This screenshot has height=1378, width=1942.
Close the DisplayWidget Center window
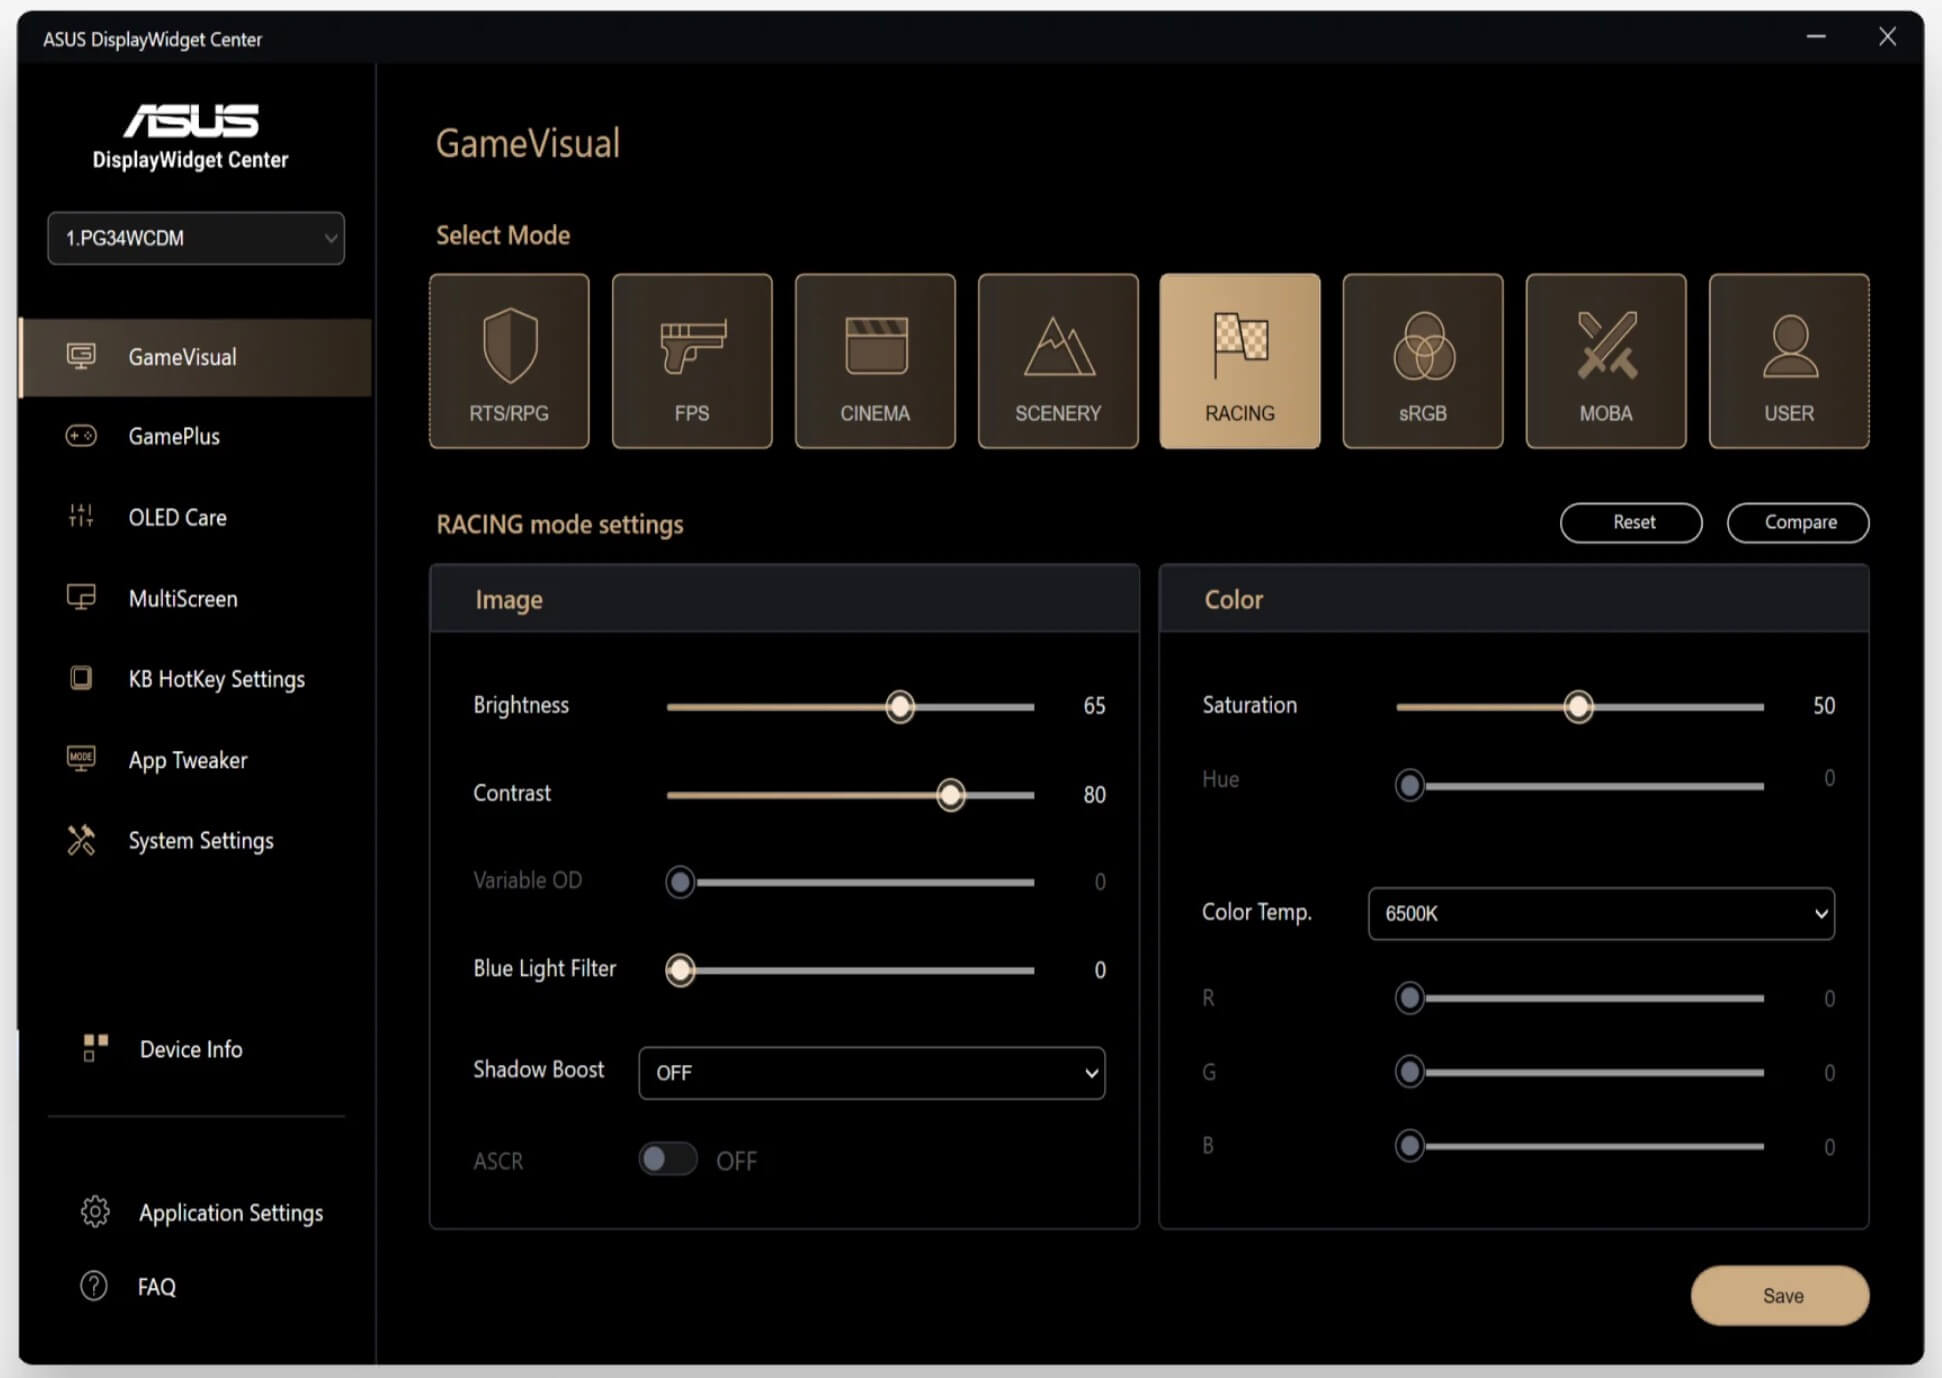pos(1887,37)
